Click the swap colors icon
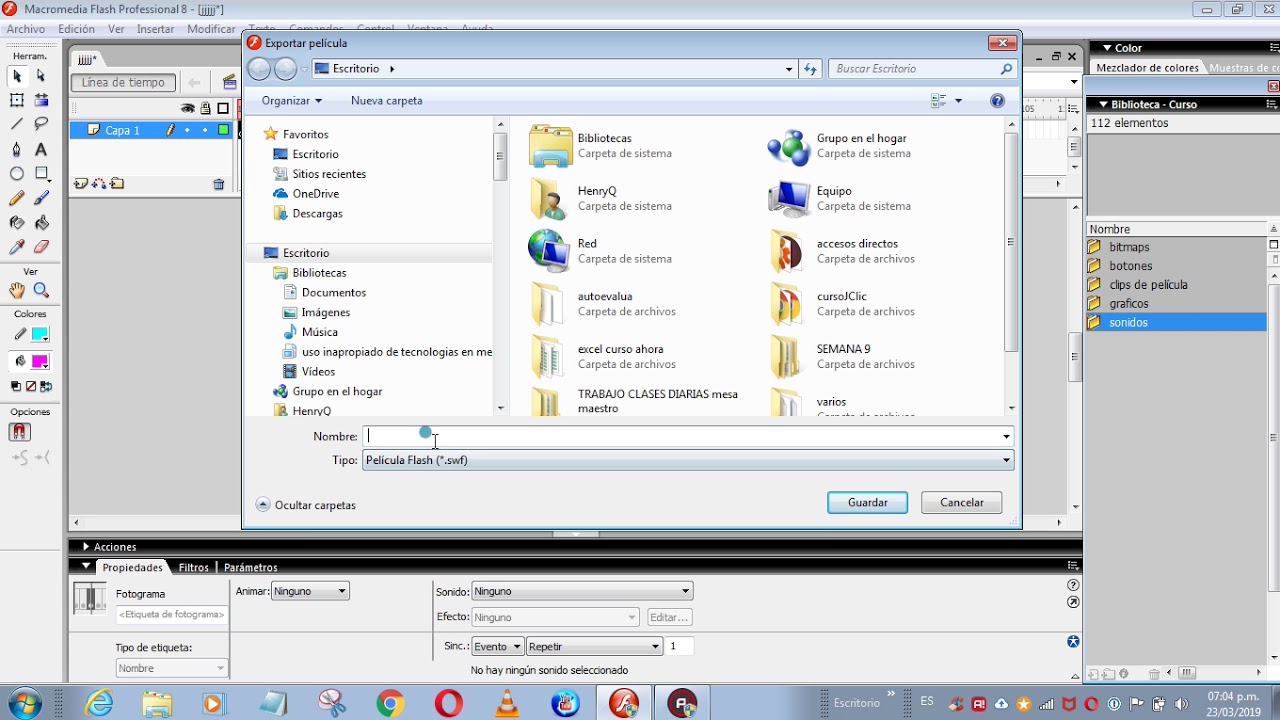The height and width of the screenshot is (720, 1280). pyautogui.click(x=46, y=386)
